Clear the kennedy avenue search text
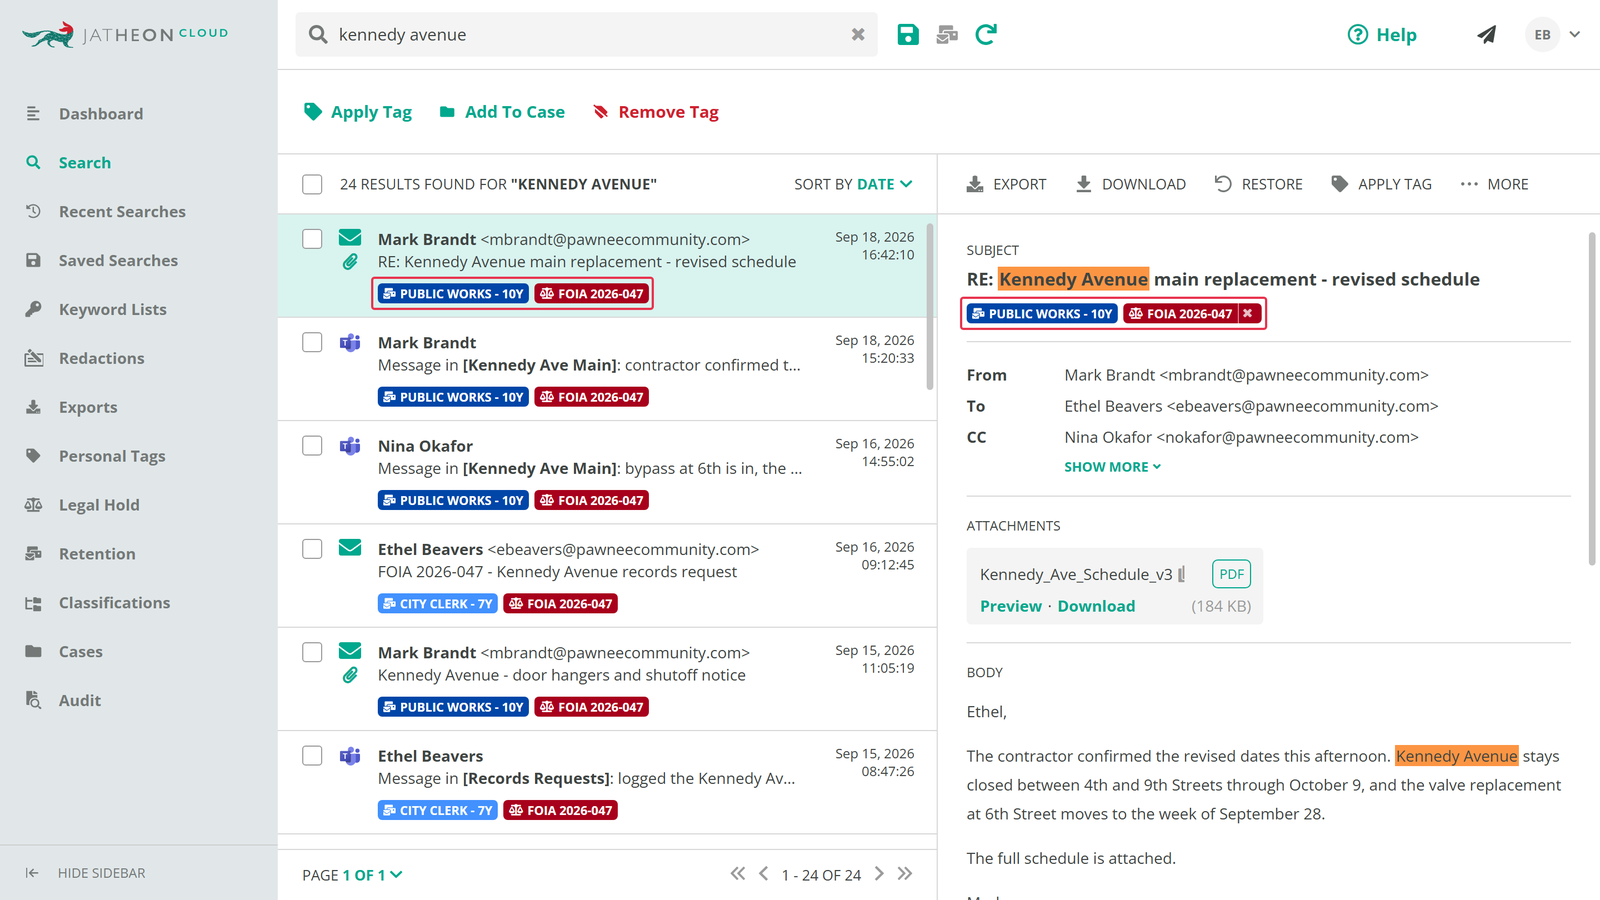Viewport: 1600px width, 900px height. [x=858, y=35]
